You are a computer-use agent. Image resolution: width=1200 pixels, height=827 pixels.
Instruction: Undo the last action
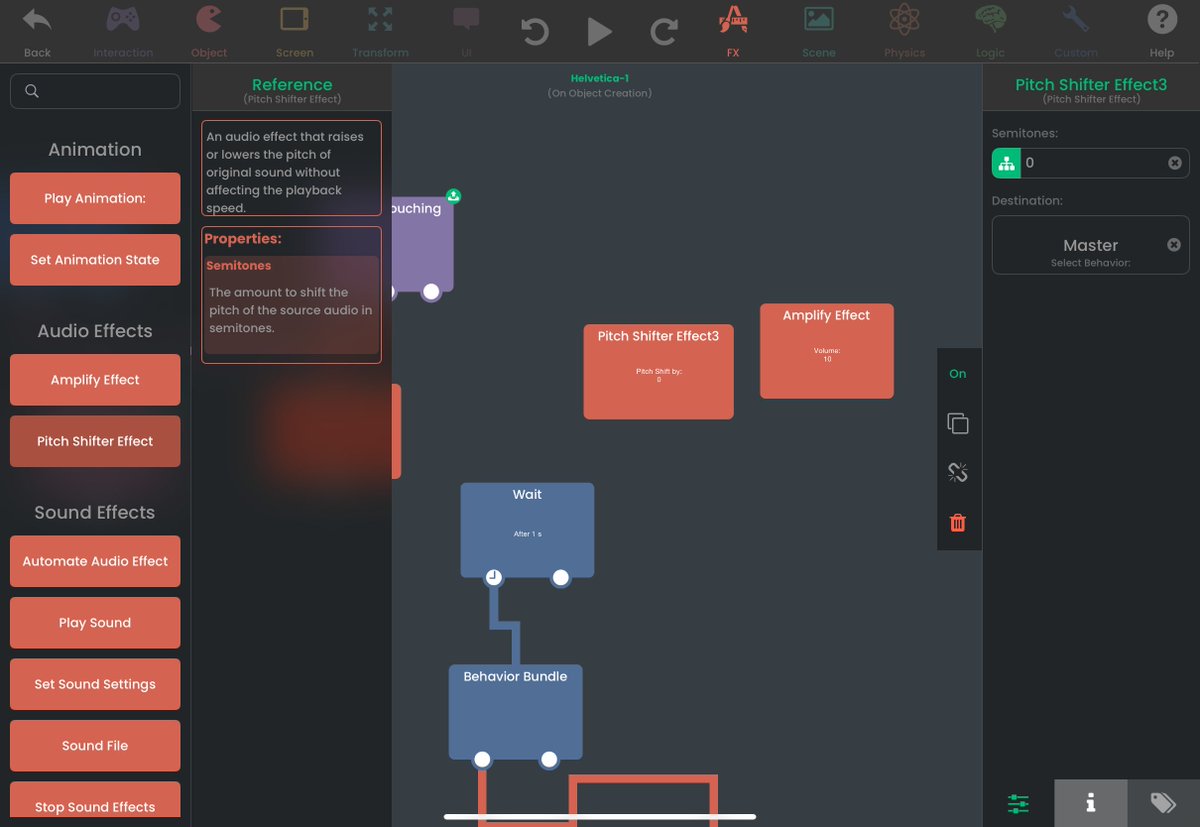click(535, 31)
